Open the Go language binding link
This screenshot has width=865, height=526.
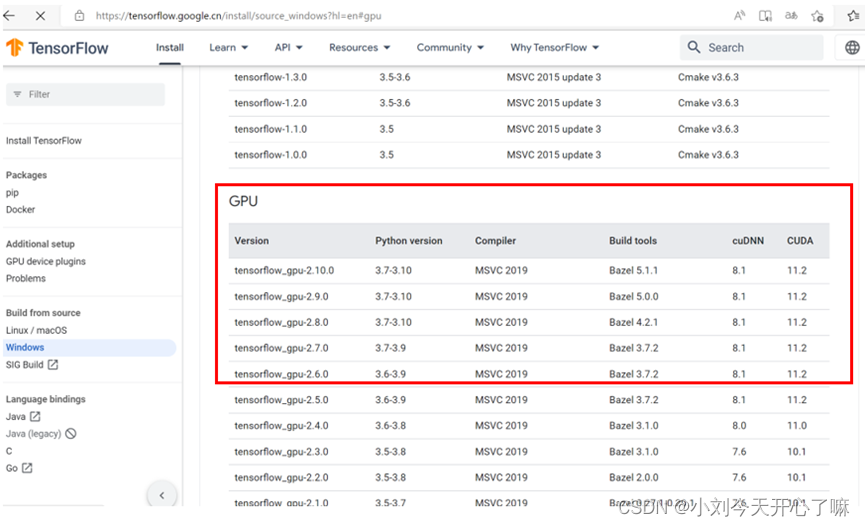[x=12, y=468]
